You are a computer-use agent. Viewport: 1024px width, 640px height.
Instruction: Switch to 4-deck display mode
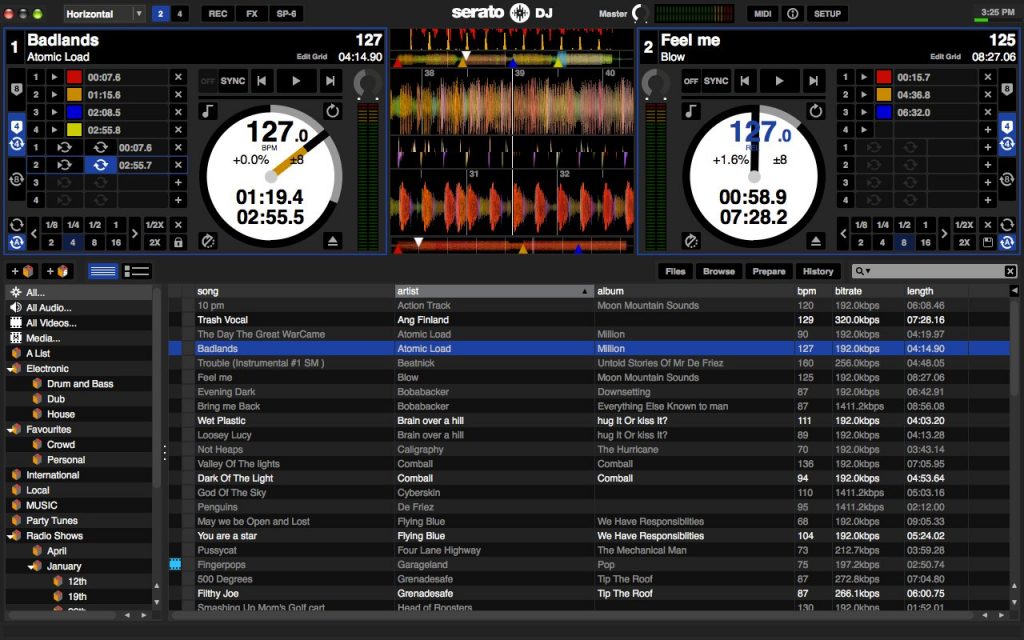pos(180,14)
